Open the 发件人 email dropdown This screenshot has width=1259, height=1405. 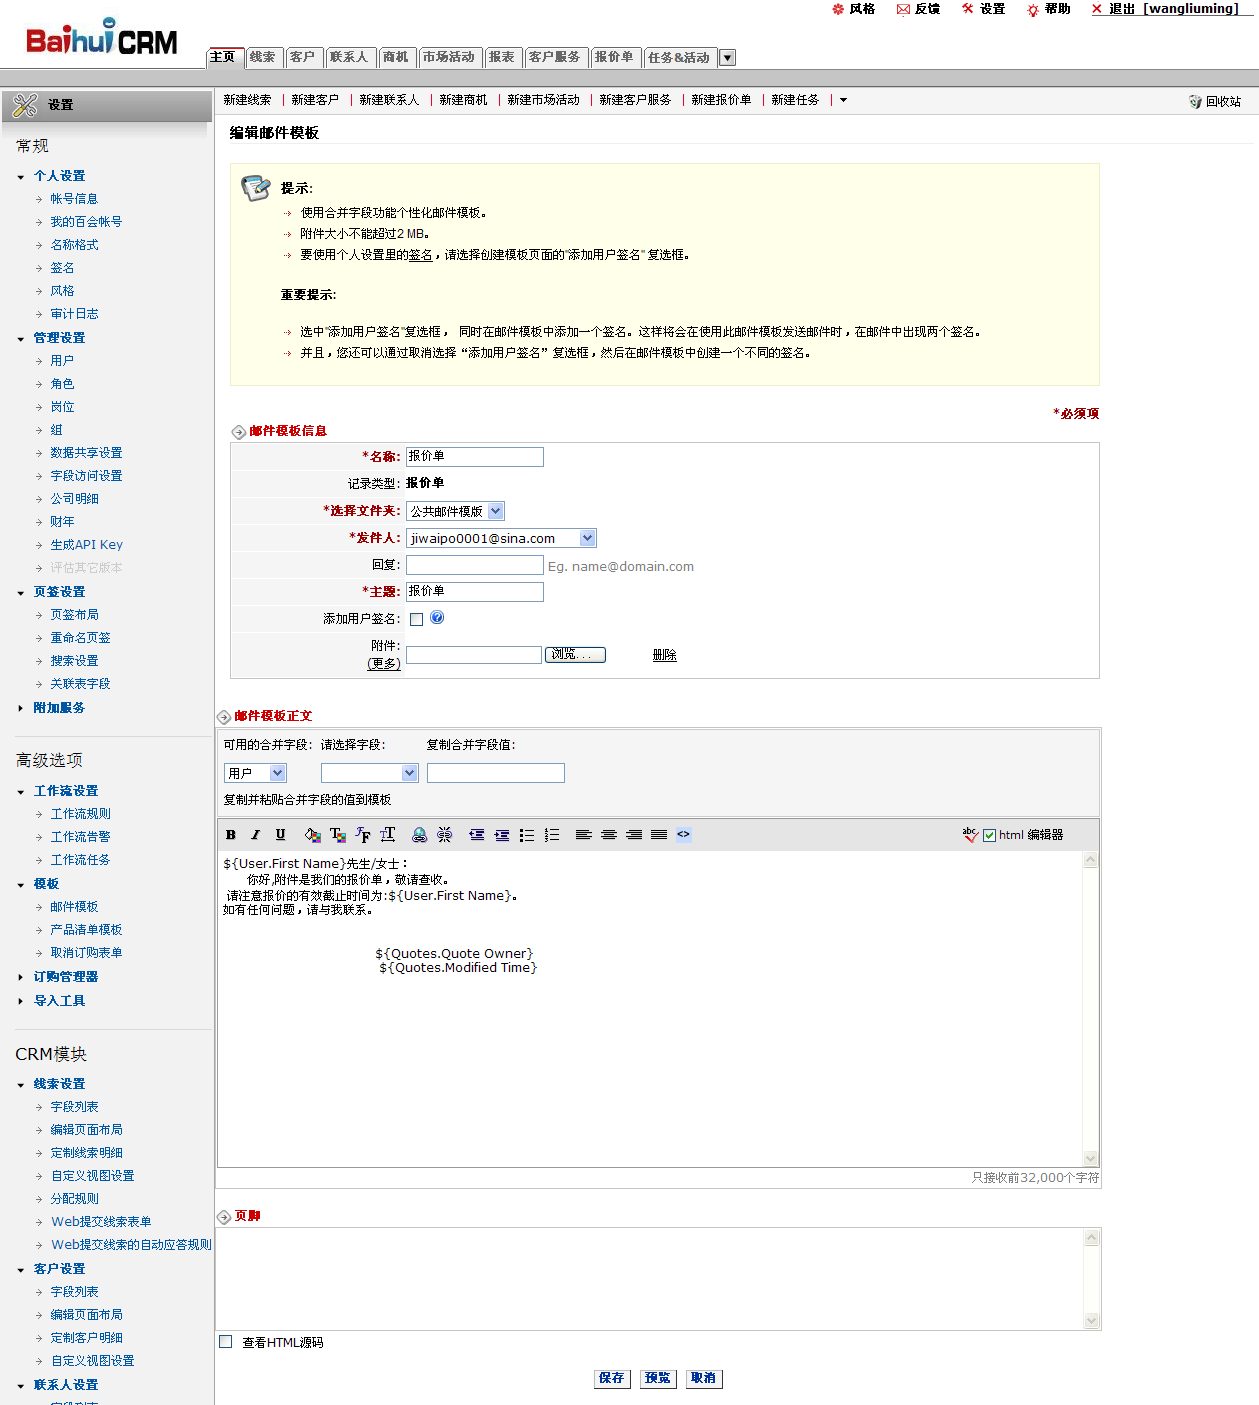pos(588,538)
